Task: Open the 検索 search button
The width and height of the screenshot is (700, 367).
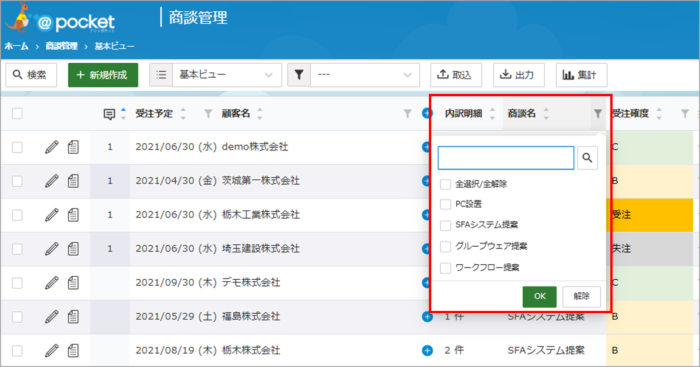Action: point(31,75)
